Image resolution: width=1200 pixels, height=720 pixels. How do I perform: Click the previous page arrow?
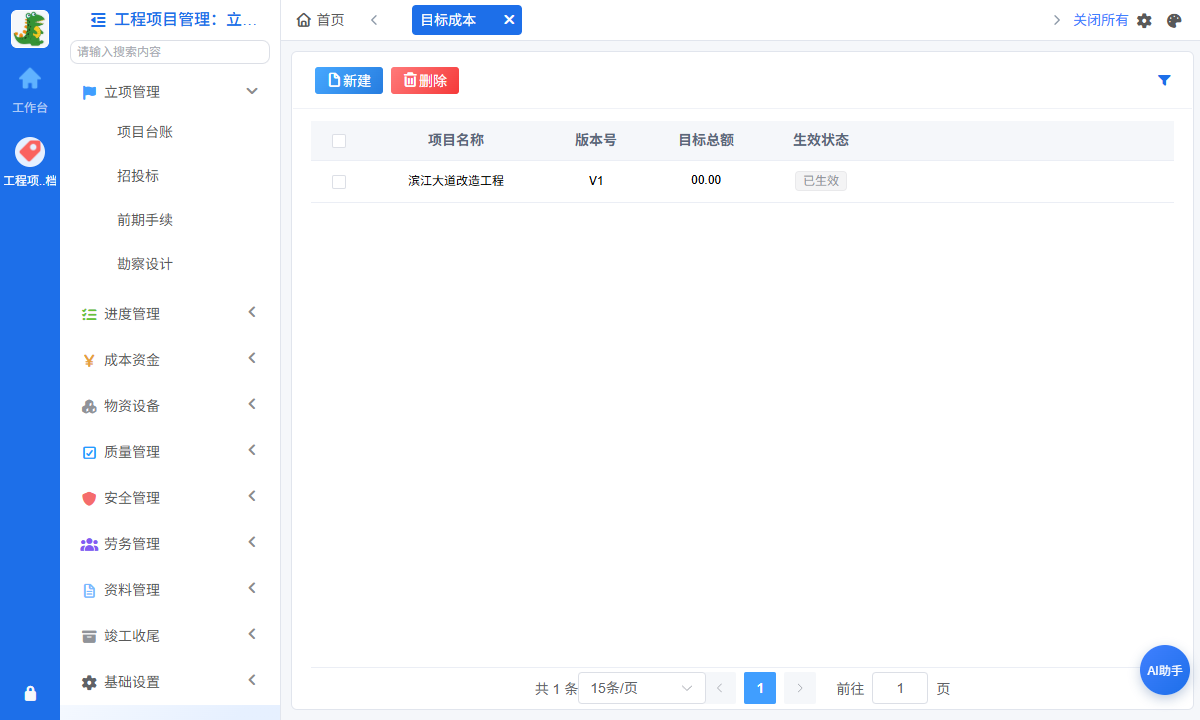coord(720,688)
